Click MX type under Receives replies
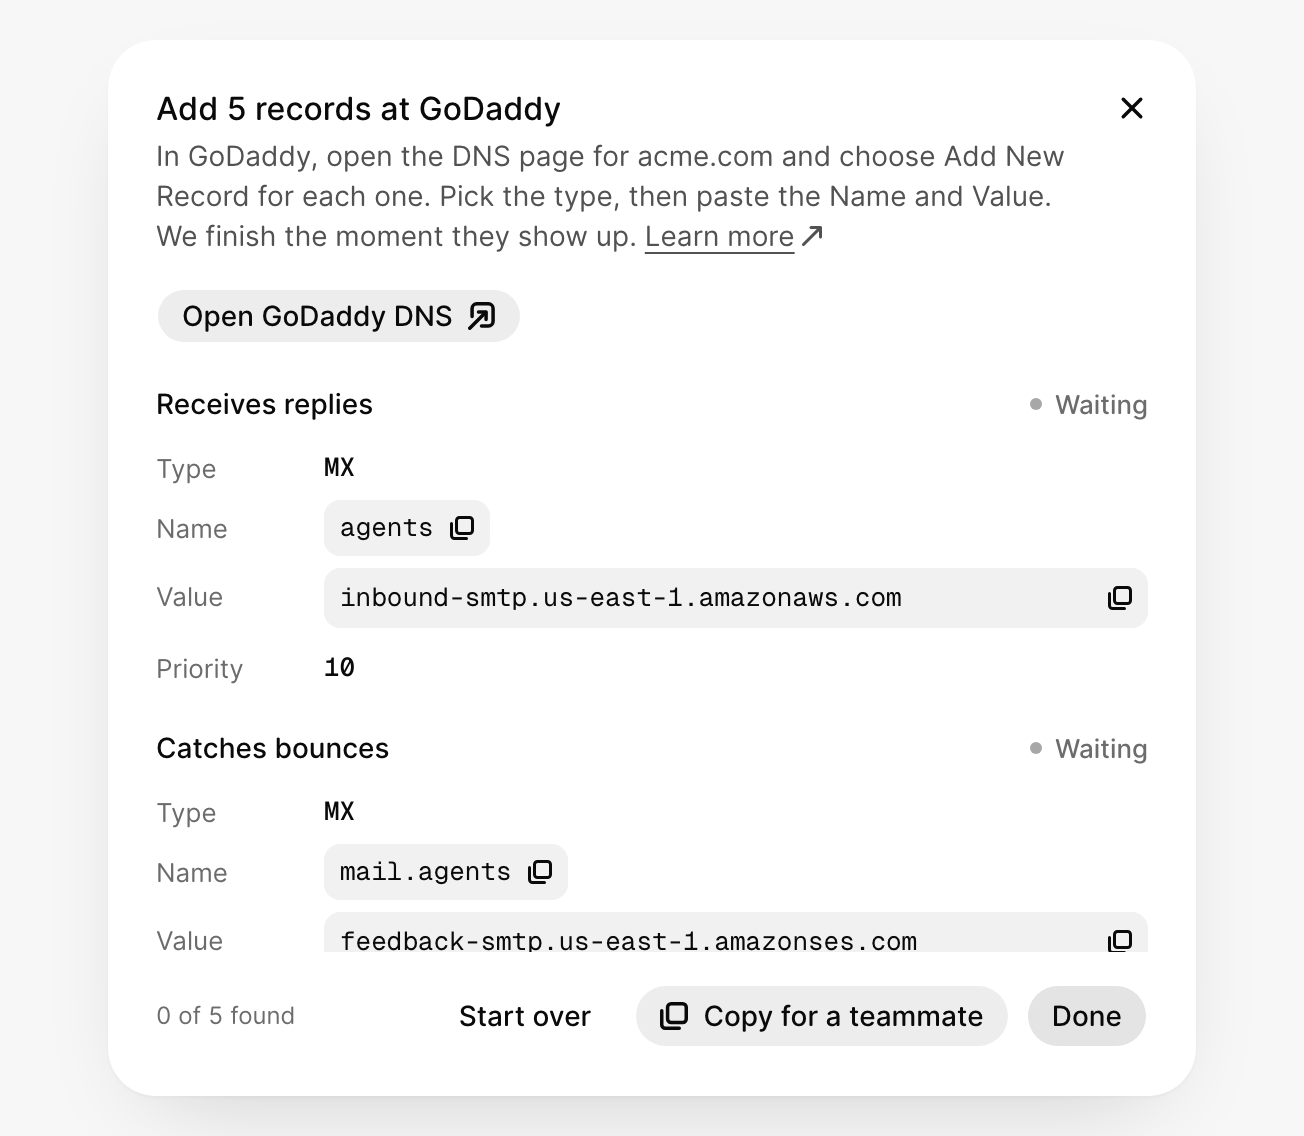Viewport: 1304px width, 1136px height. coord(339,468)
